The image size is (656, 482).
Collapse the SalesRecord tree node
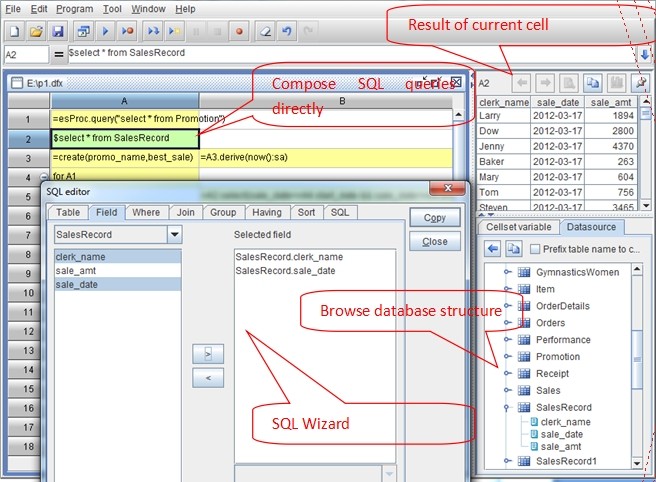507,407
